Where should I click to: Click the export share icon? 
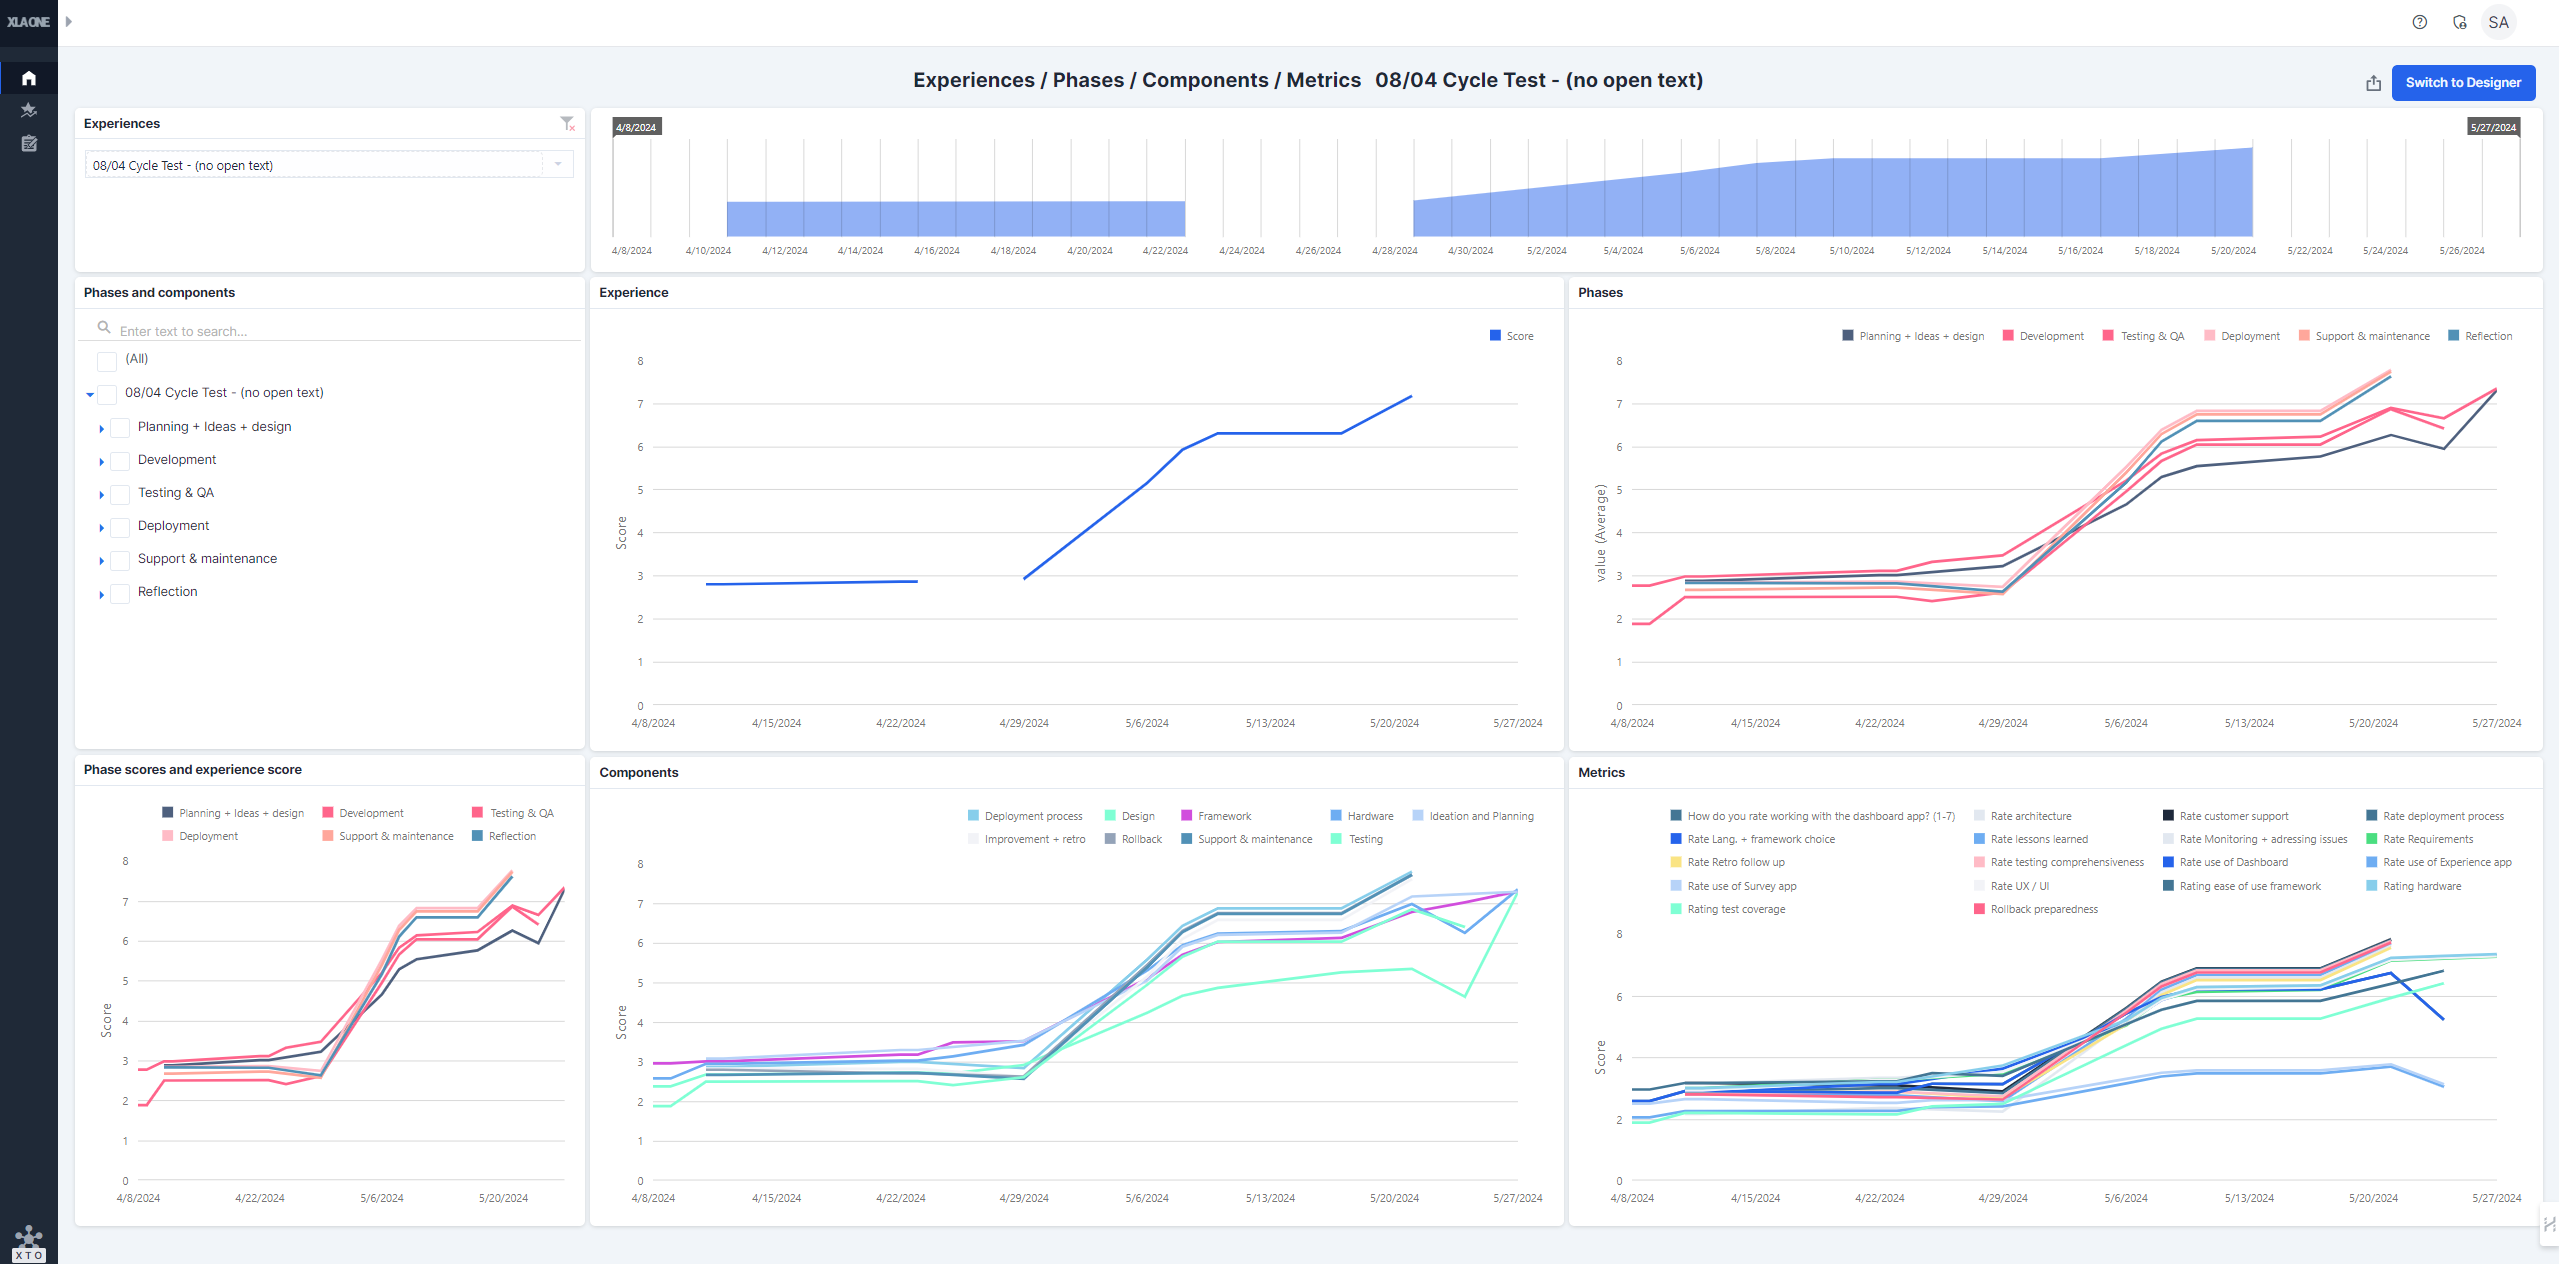tap(2373, 83)
